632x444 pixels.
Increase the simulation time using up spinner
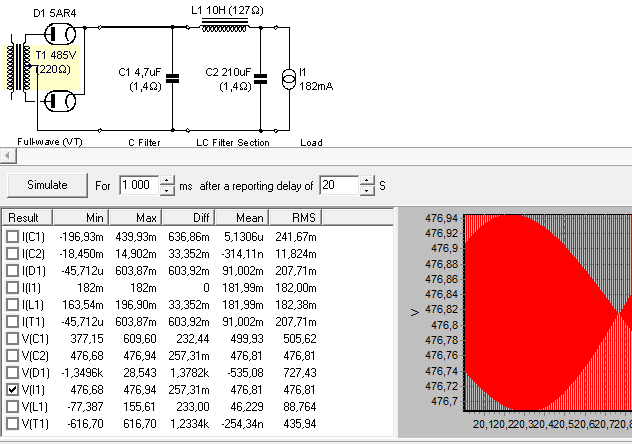point(167,180)
